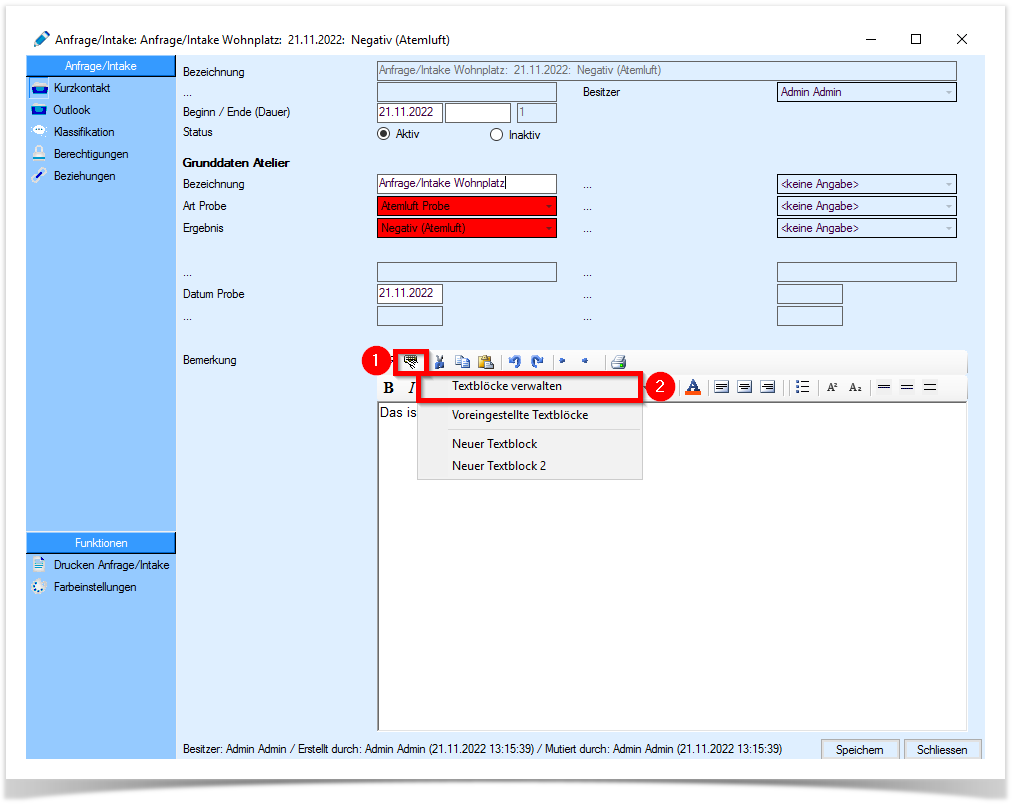The image size is (1019, 808).
Task: Click the Redo arrow icon
Action: pyautogui.click(x=537, y=362)
